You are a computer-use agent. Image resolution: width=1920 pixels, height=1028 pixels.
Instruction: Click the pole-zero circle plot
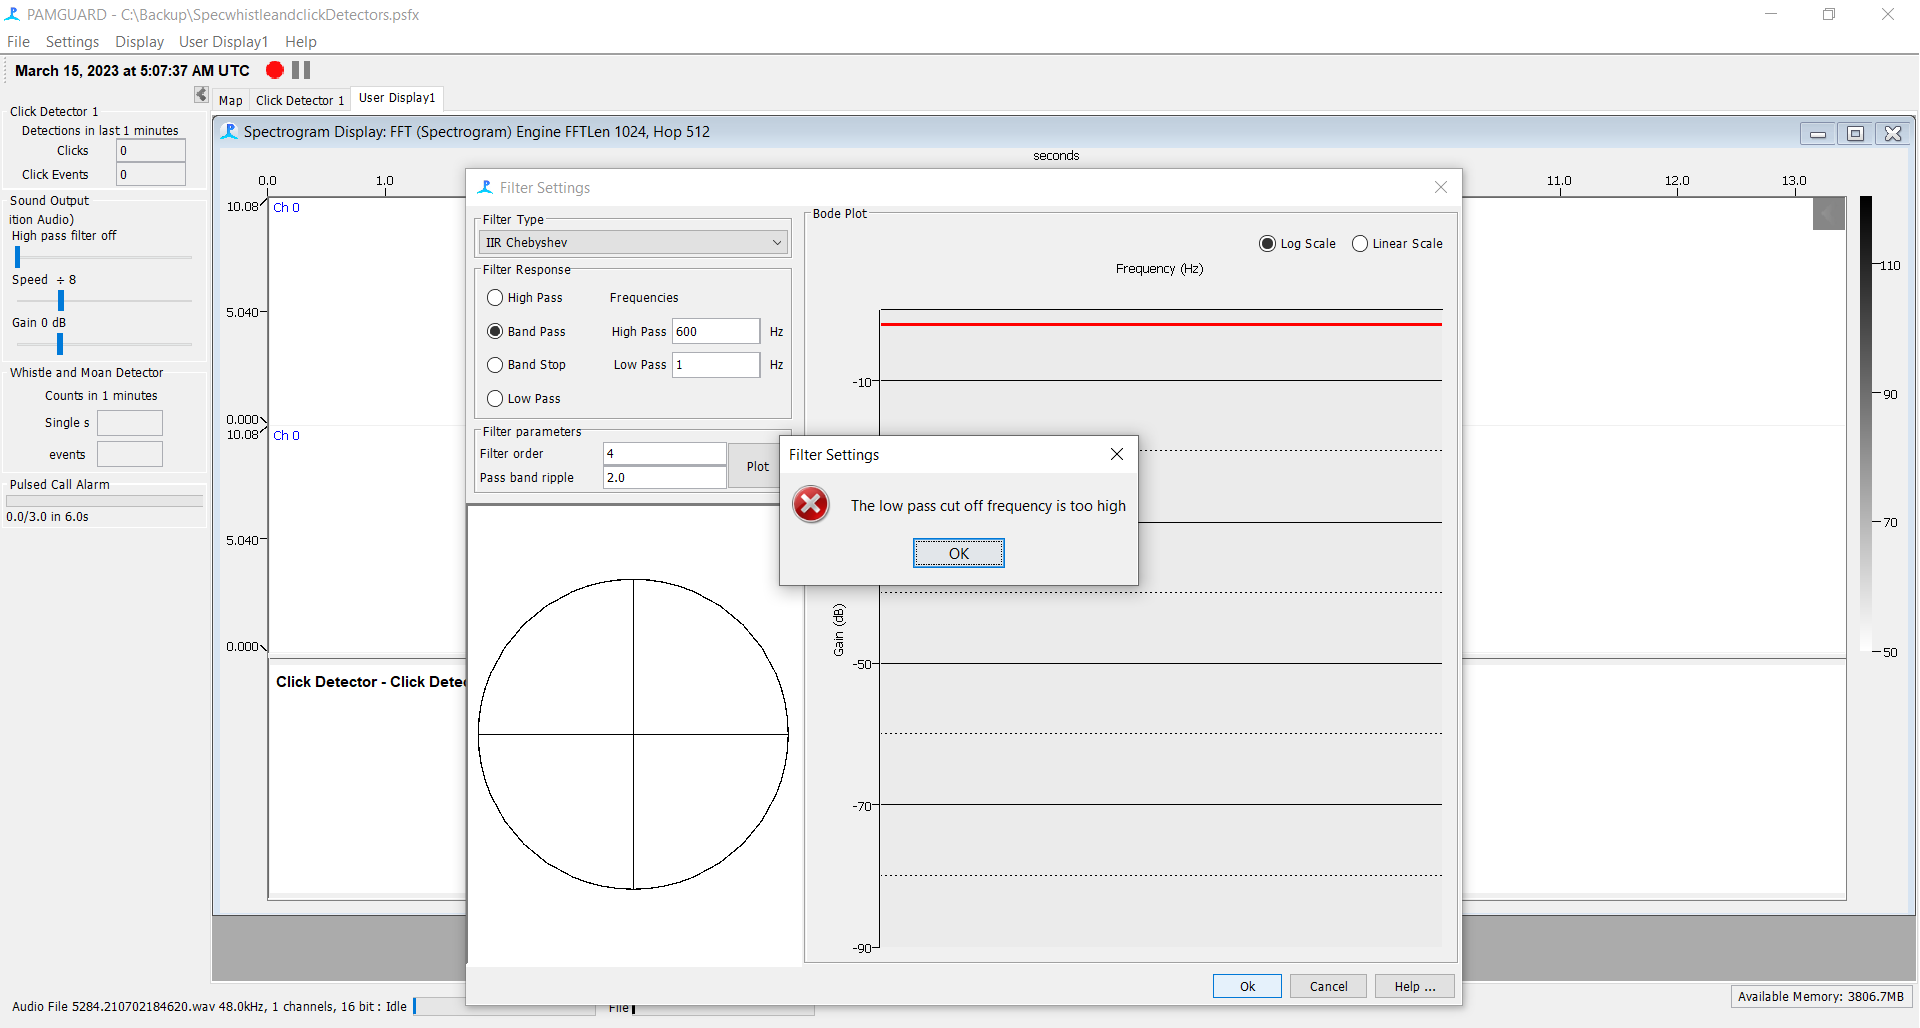633,734
